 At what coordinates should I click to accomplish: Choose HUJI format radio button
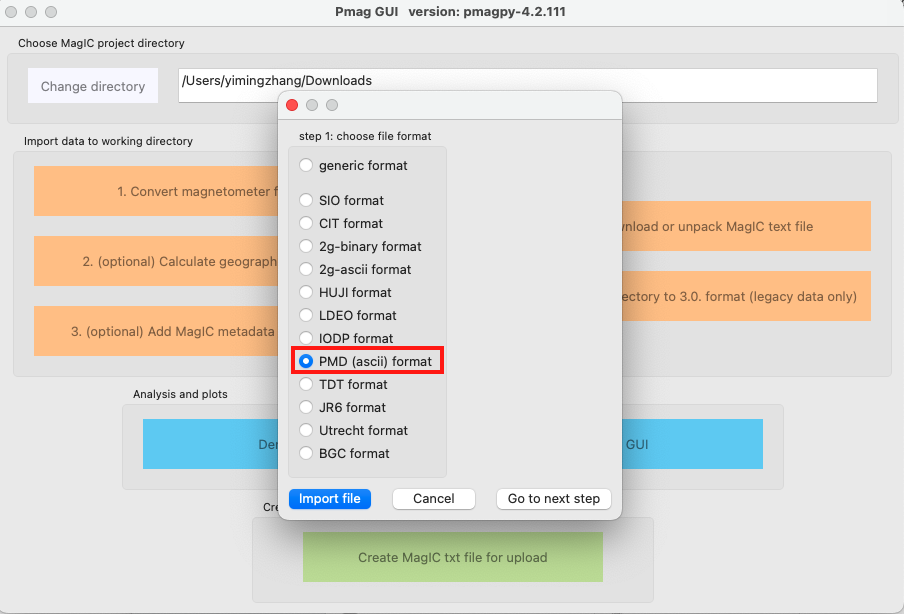pos(305,292)
